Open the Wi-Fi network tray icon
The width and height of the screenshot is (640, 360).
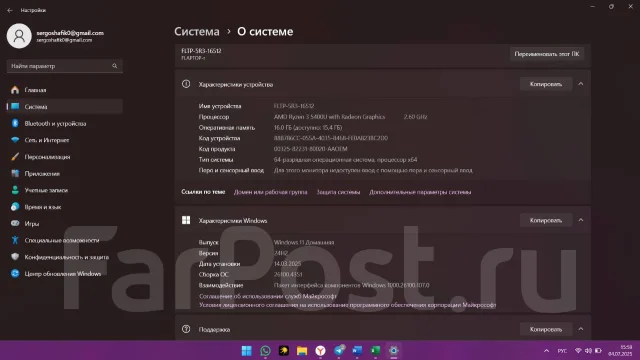pos(578,351)
